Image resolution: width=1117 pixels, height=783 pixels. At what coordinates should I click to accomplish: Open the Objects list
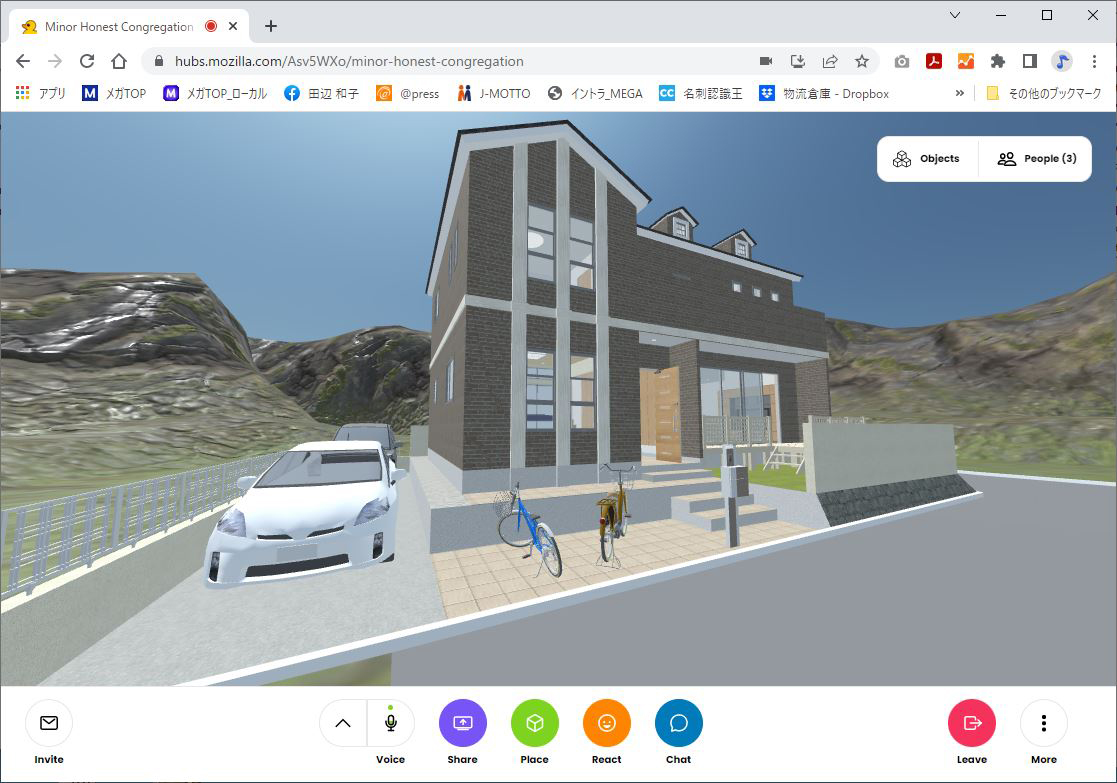point(927,159)
